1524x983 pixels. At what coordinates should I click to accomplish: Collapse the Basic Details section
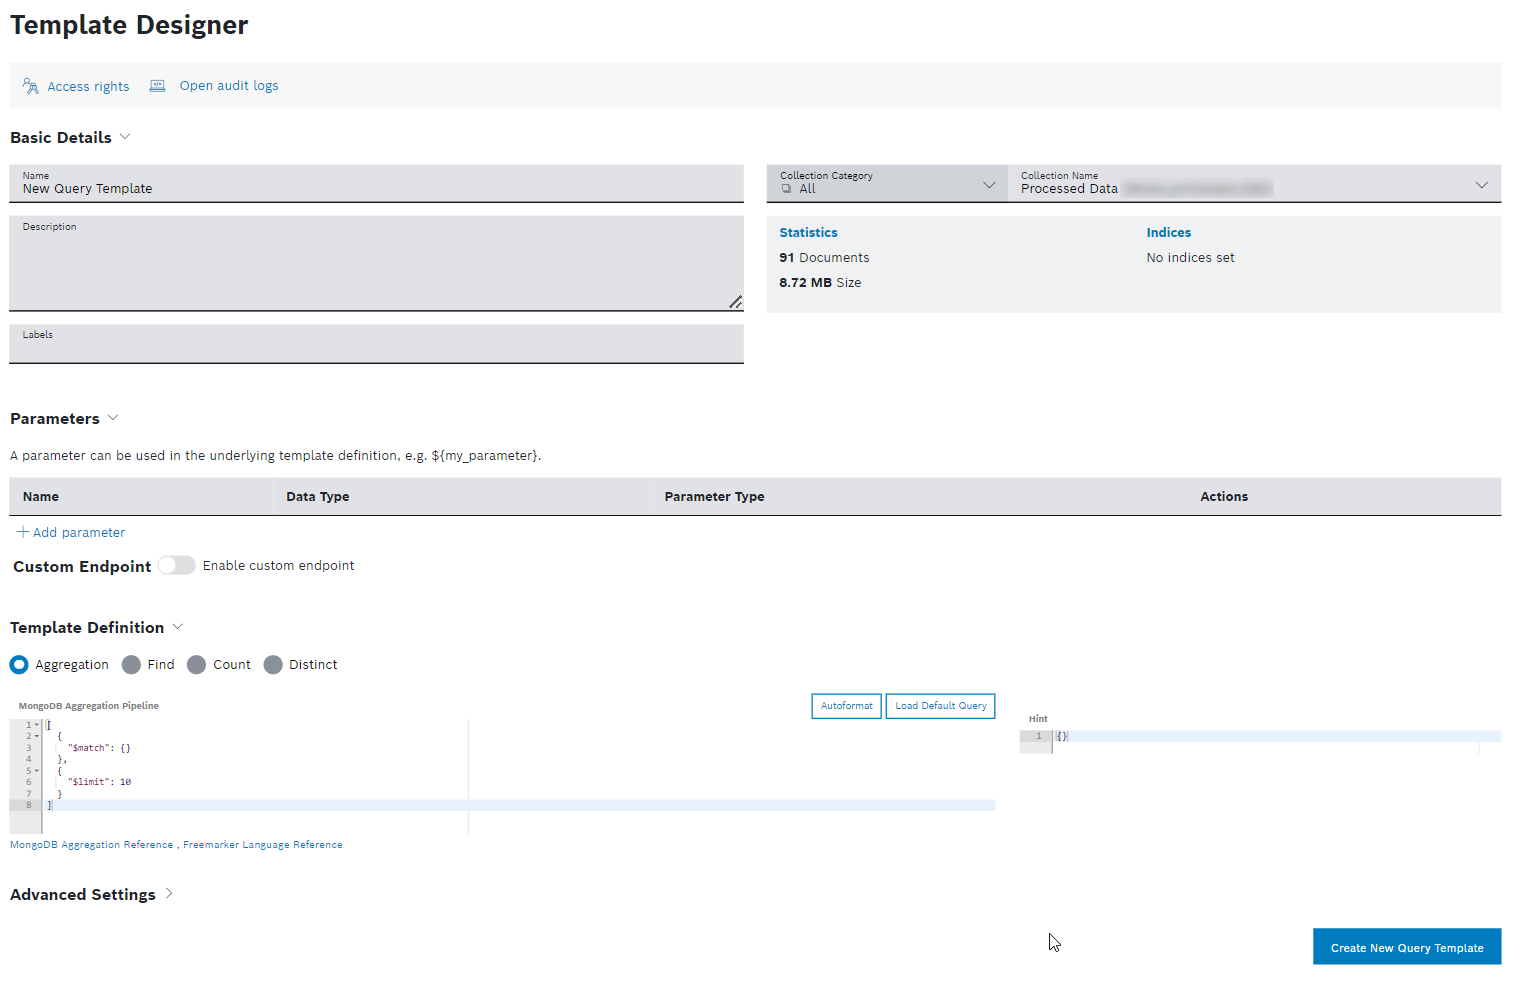(x=125, y=137)
